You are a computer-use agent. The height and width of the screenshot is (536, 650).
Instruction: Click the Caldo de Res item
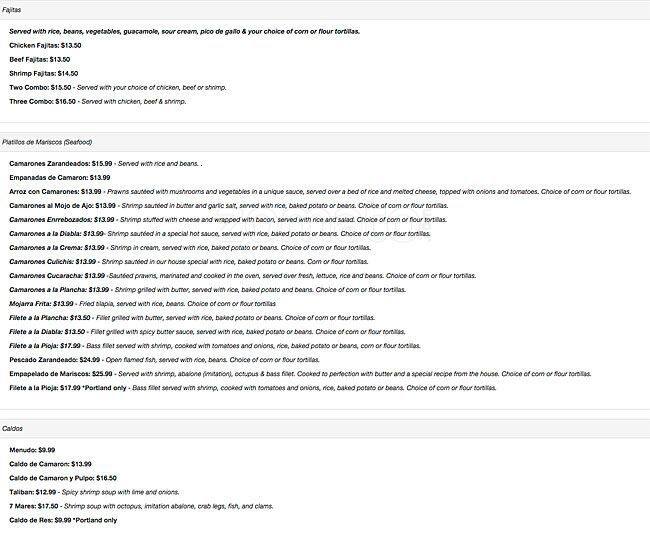[40, 520]
